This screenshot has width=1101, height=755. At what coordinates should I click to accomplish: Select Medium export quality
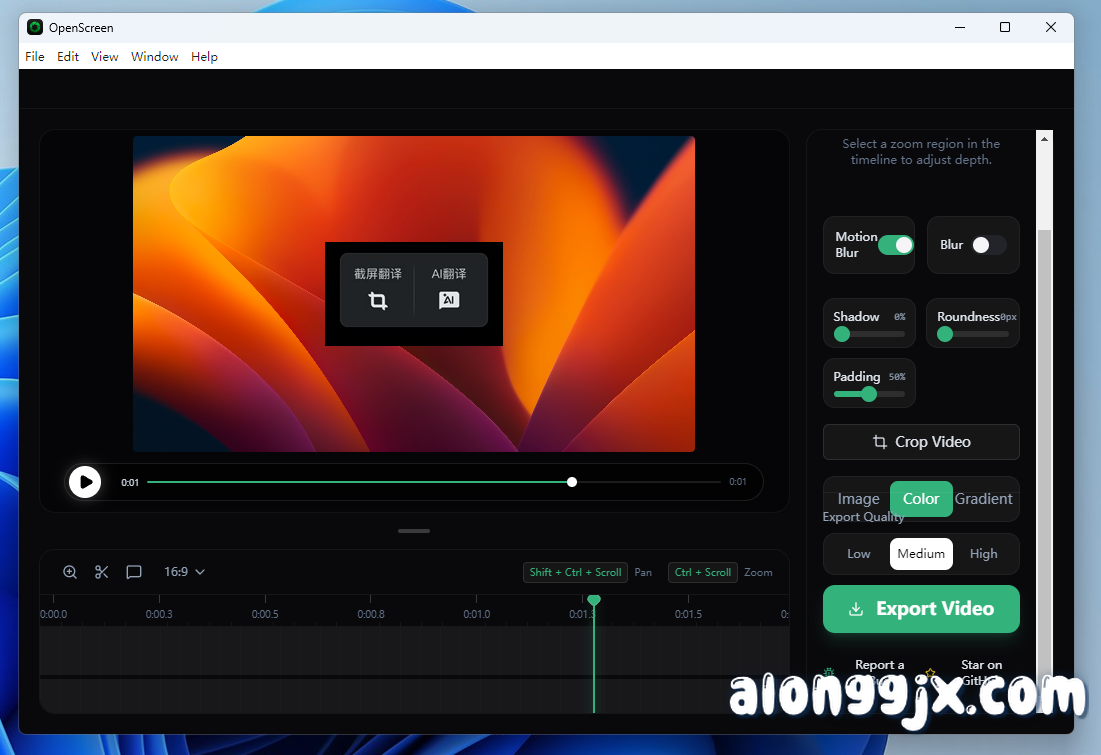[x=920, y=553]
